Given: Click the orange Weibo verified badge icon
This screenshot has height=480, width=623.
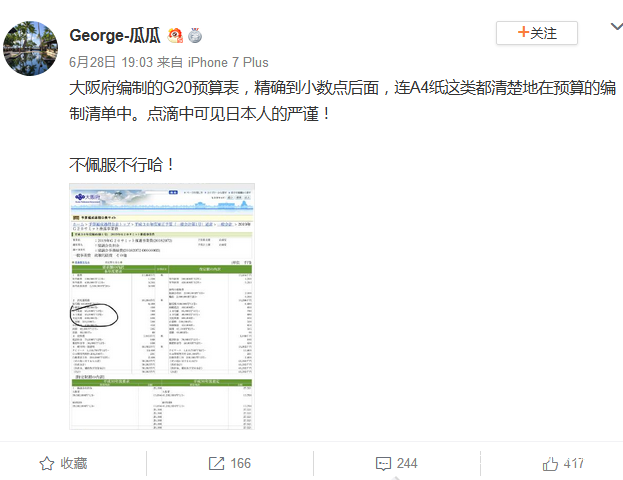Looking at the screenshot, I should tap(175, 36).
